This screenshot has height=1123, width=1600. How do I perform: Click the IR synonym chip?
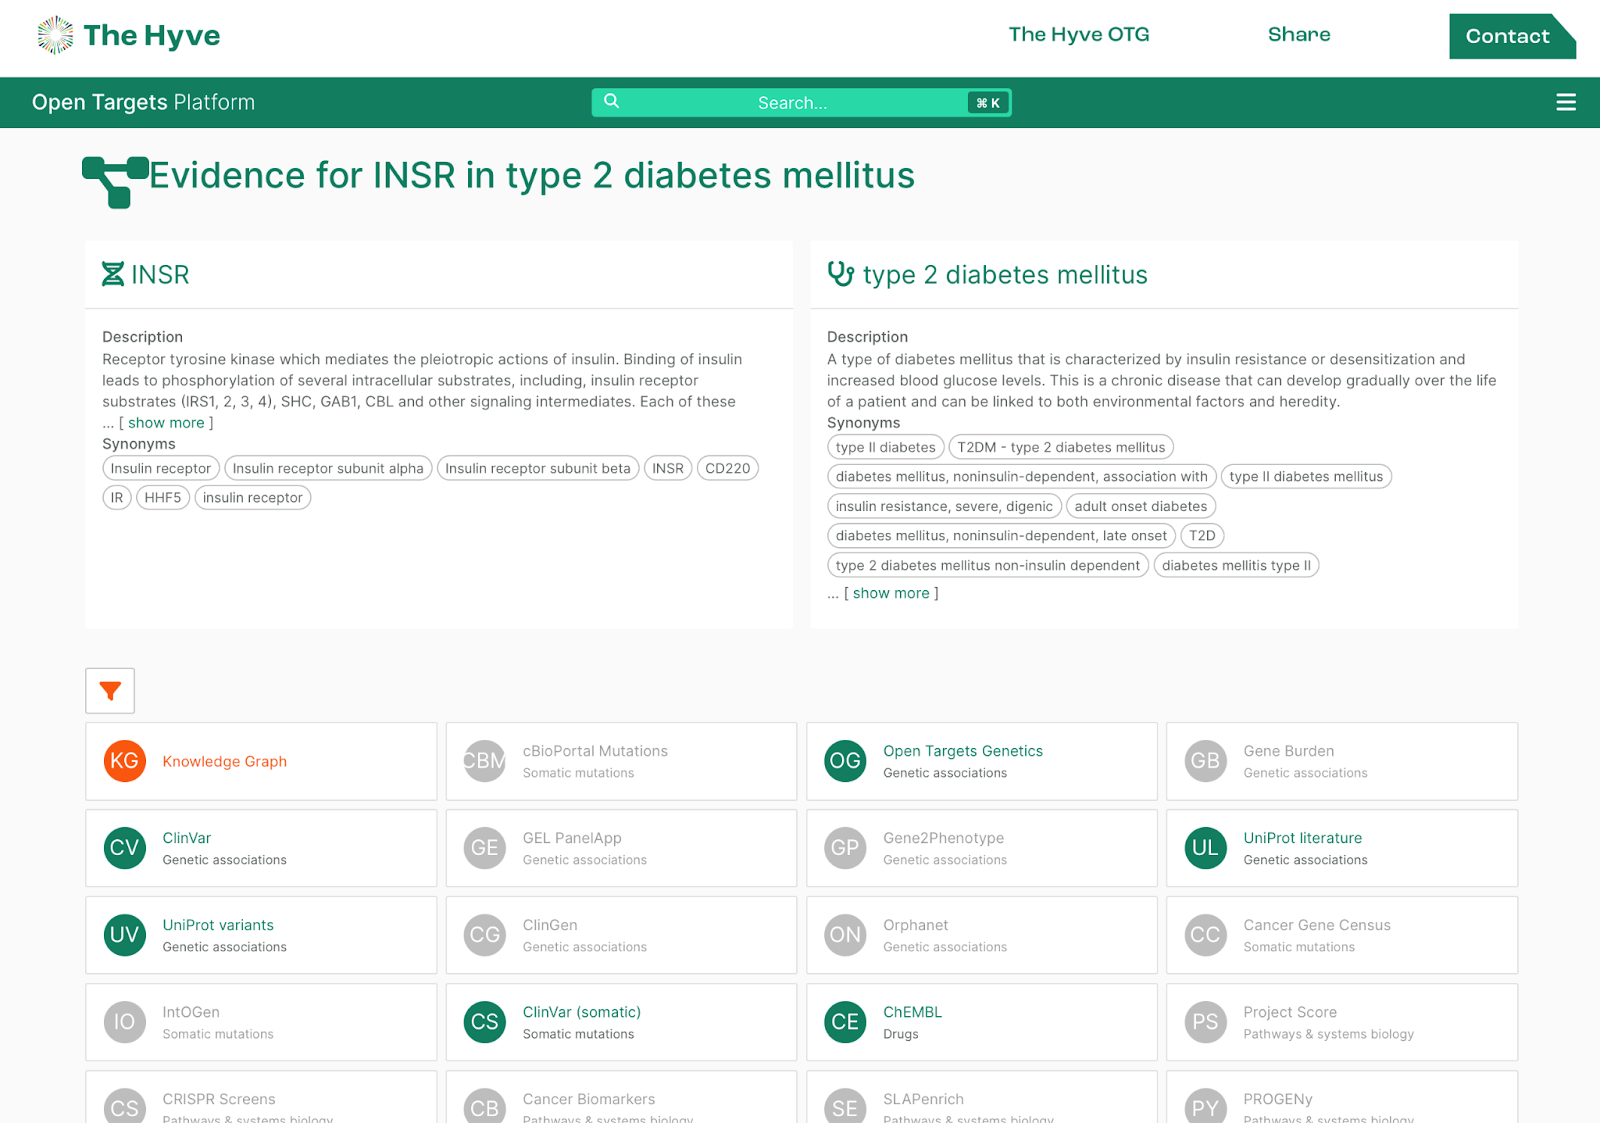pos(117,497)
